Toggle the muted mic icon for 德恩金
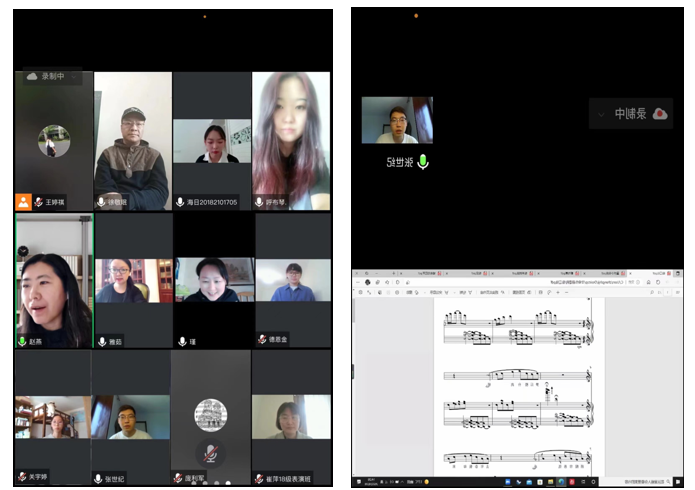This screenshot has width=695, height=490. (262, 339)
